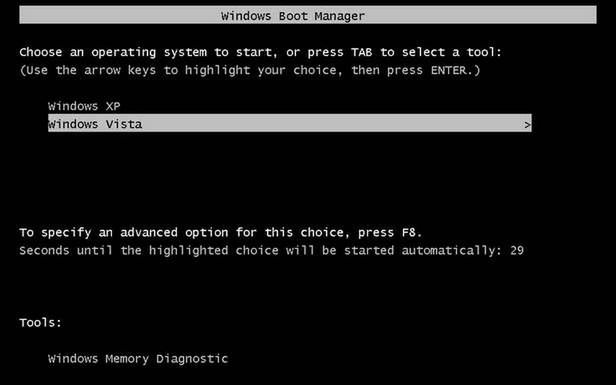Image resolution: width=616 pixels, height=385 pixels.
Task: Click the arrow keys instruction line
Action: tap(250, 71)
